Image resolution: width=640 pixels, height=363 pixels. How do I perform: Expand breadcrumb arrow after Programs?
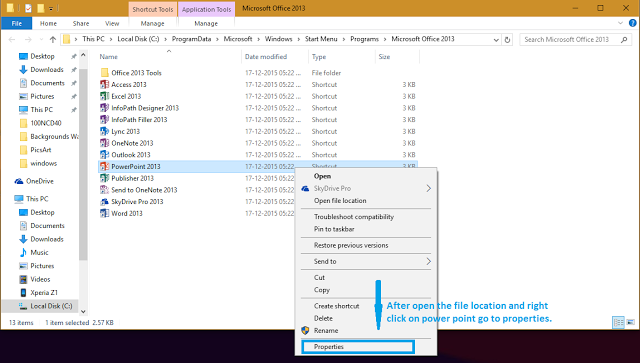click(x=385, y=39)
